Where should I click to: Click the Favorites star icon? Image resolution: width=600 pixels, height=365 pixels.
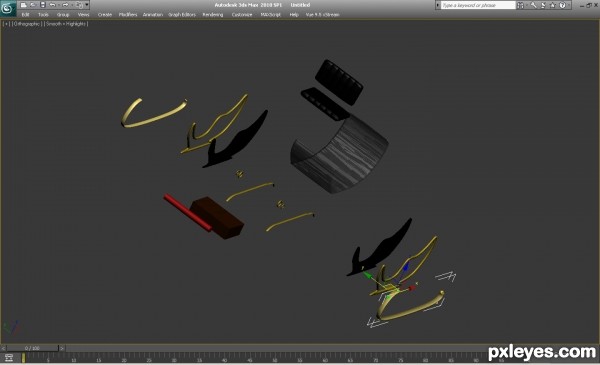pyautogui.click(x=553, y=5)
